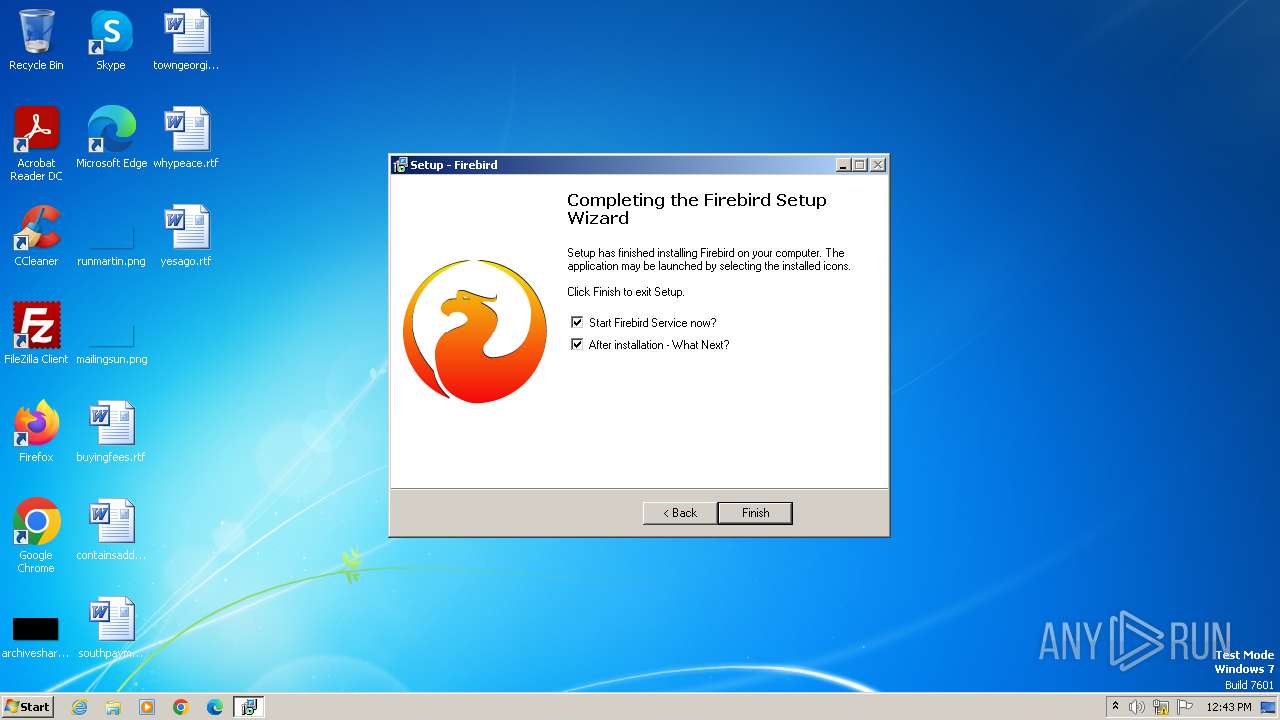
Task: Select the yesago.rtf file icon
Action: (x=186, y=236)
